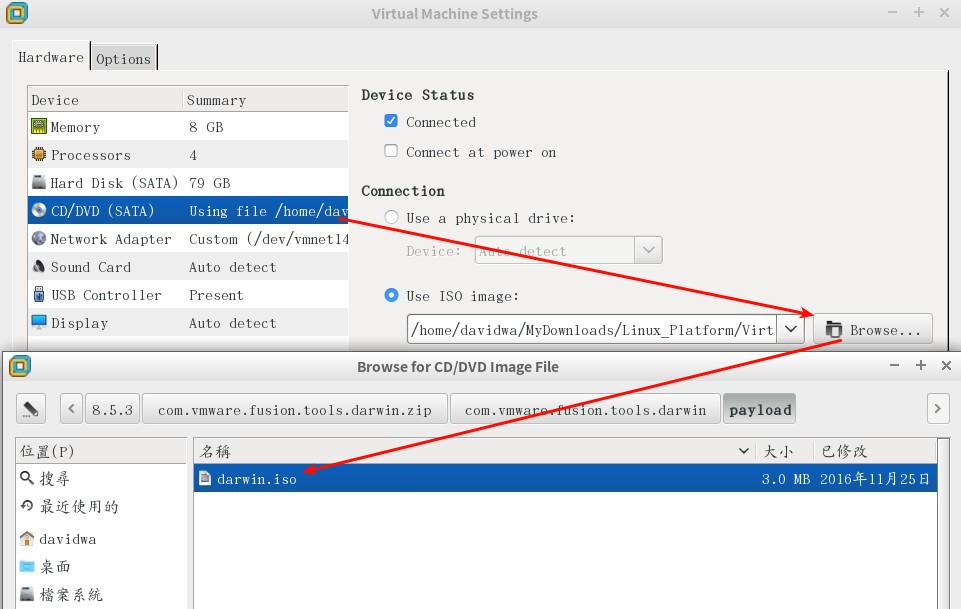
Task: Click the USB Controller icon
Action: pyautogui.click(x=39, y=295)
